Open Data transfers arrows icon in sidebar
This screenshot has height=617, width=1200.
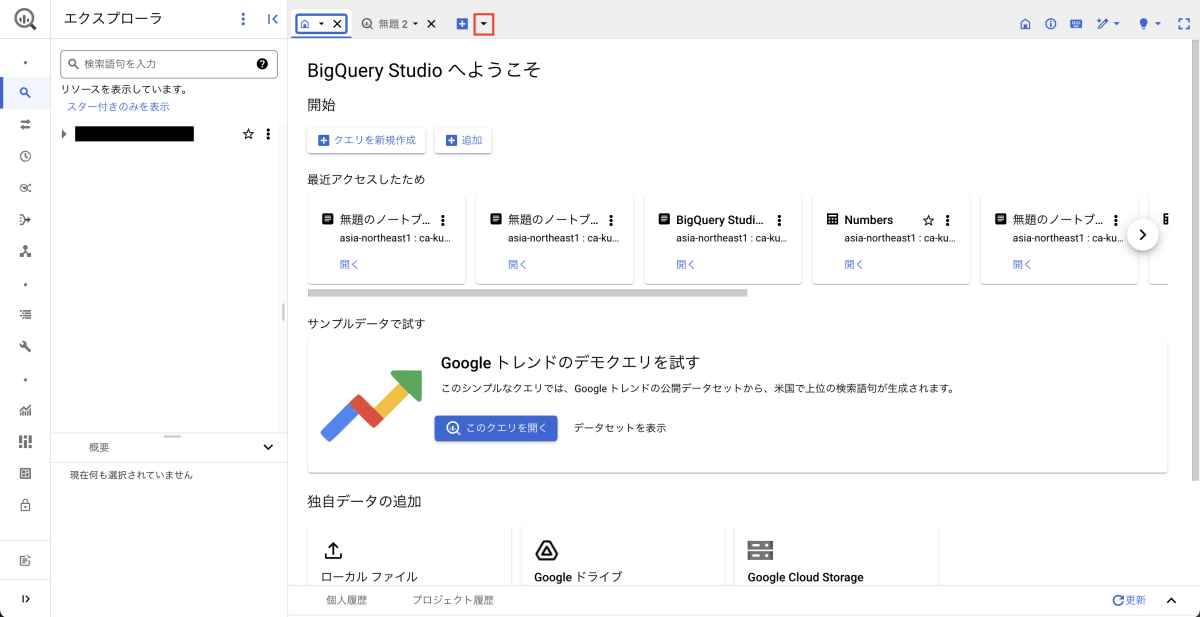[x=25, y=125]
